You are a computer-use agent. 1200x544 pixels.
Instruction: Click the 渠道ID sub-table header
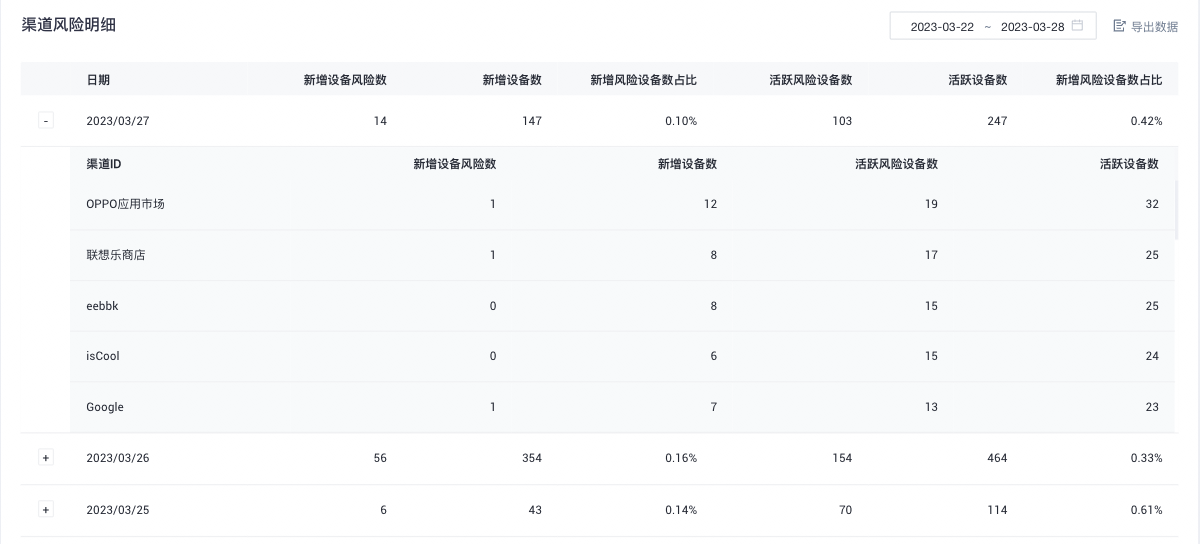(x=104, y=164)
